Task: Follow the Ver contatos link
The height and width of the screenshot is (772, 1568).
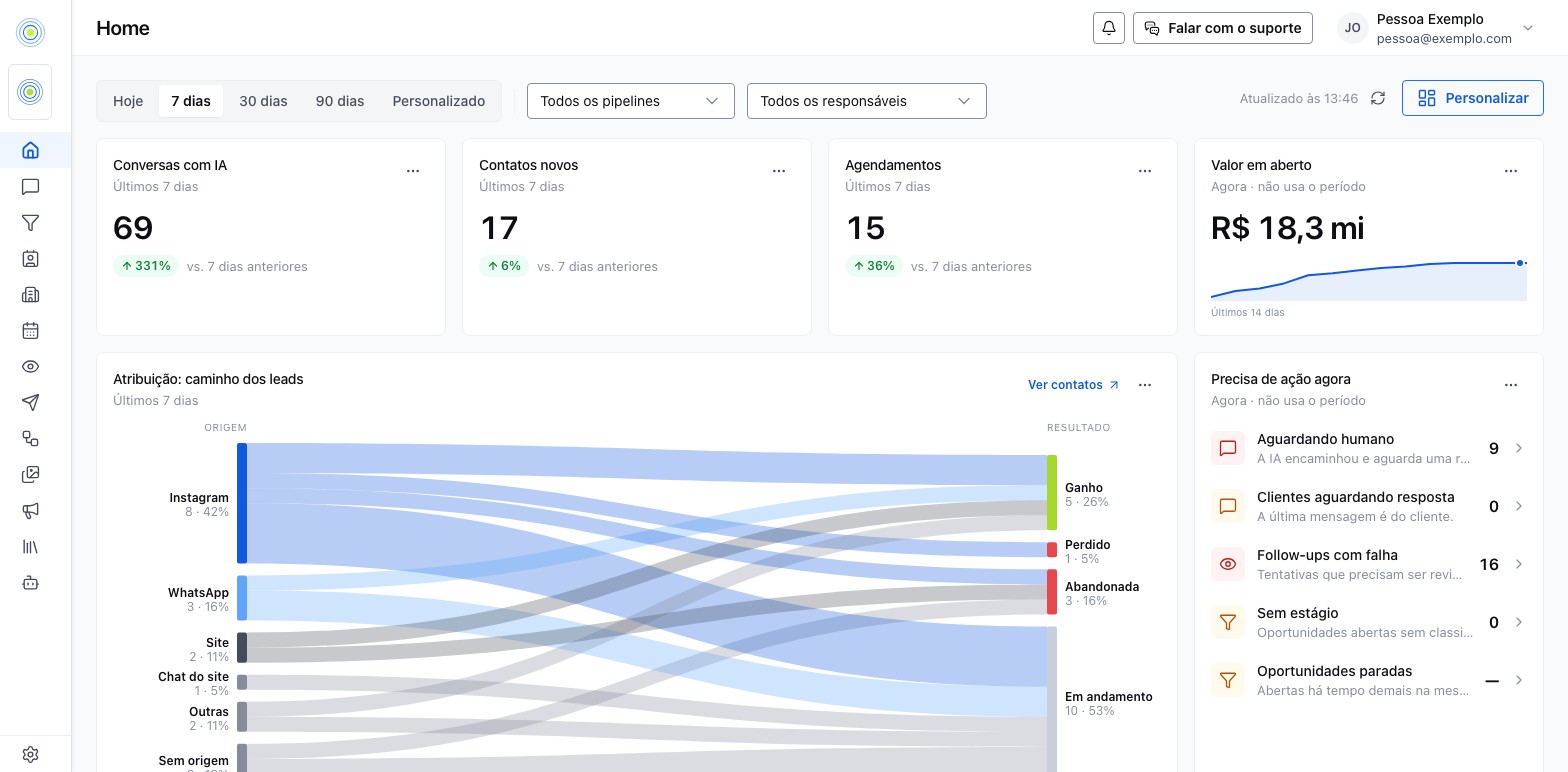Action: pyautogui.click(x=1073, y=385)
